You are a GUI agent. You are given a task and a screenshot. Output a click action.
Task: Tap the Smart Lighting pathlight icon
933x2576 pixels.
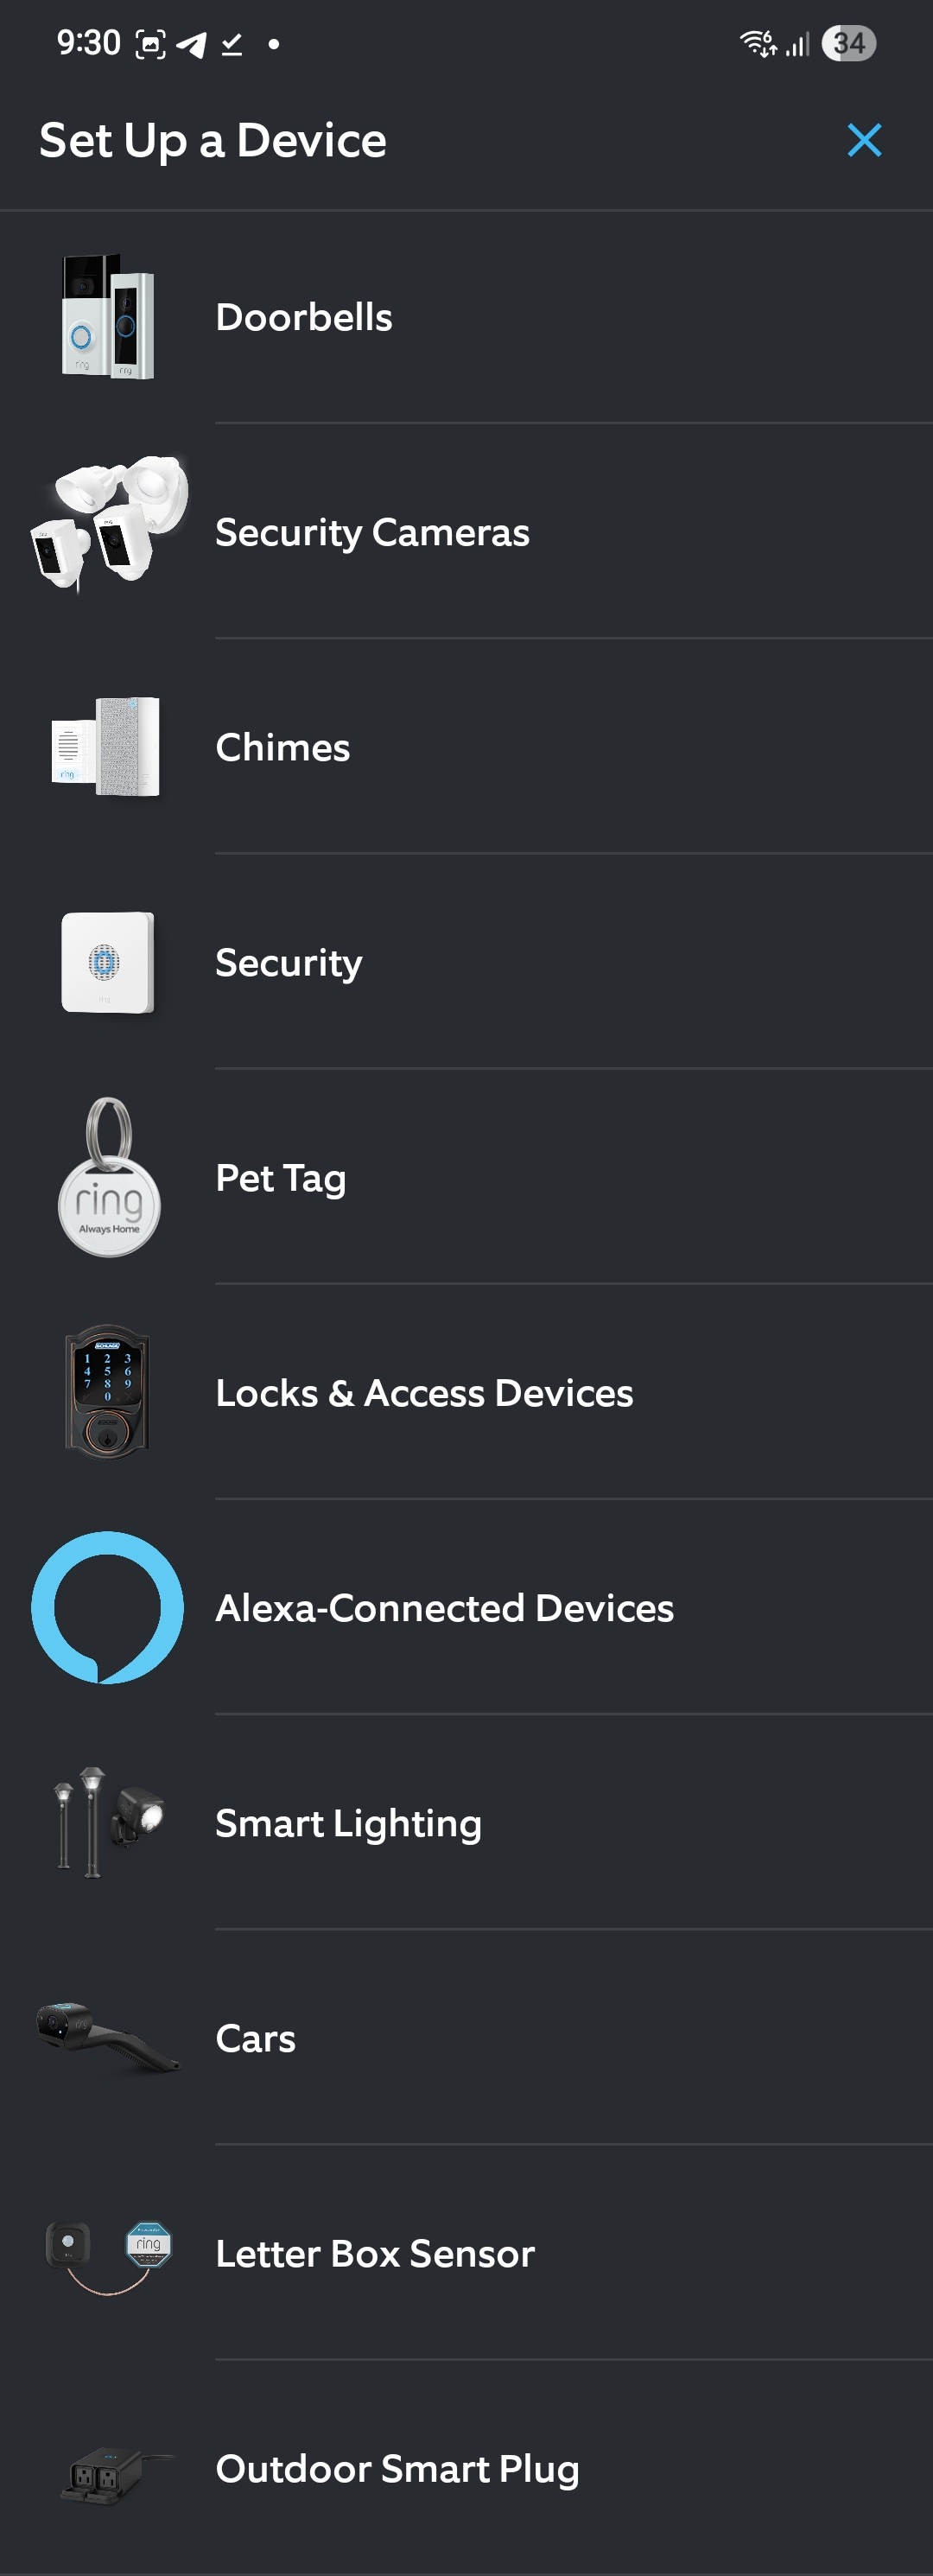(x=108, y=1822)
